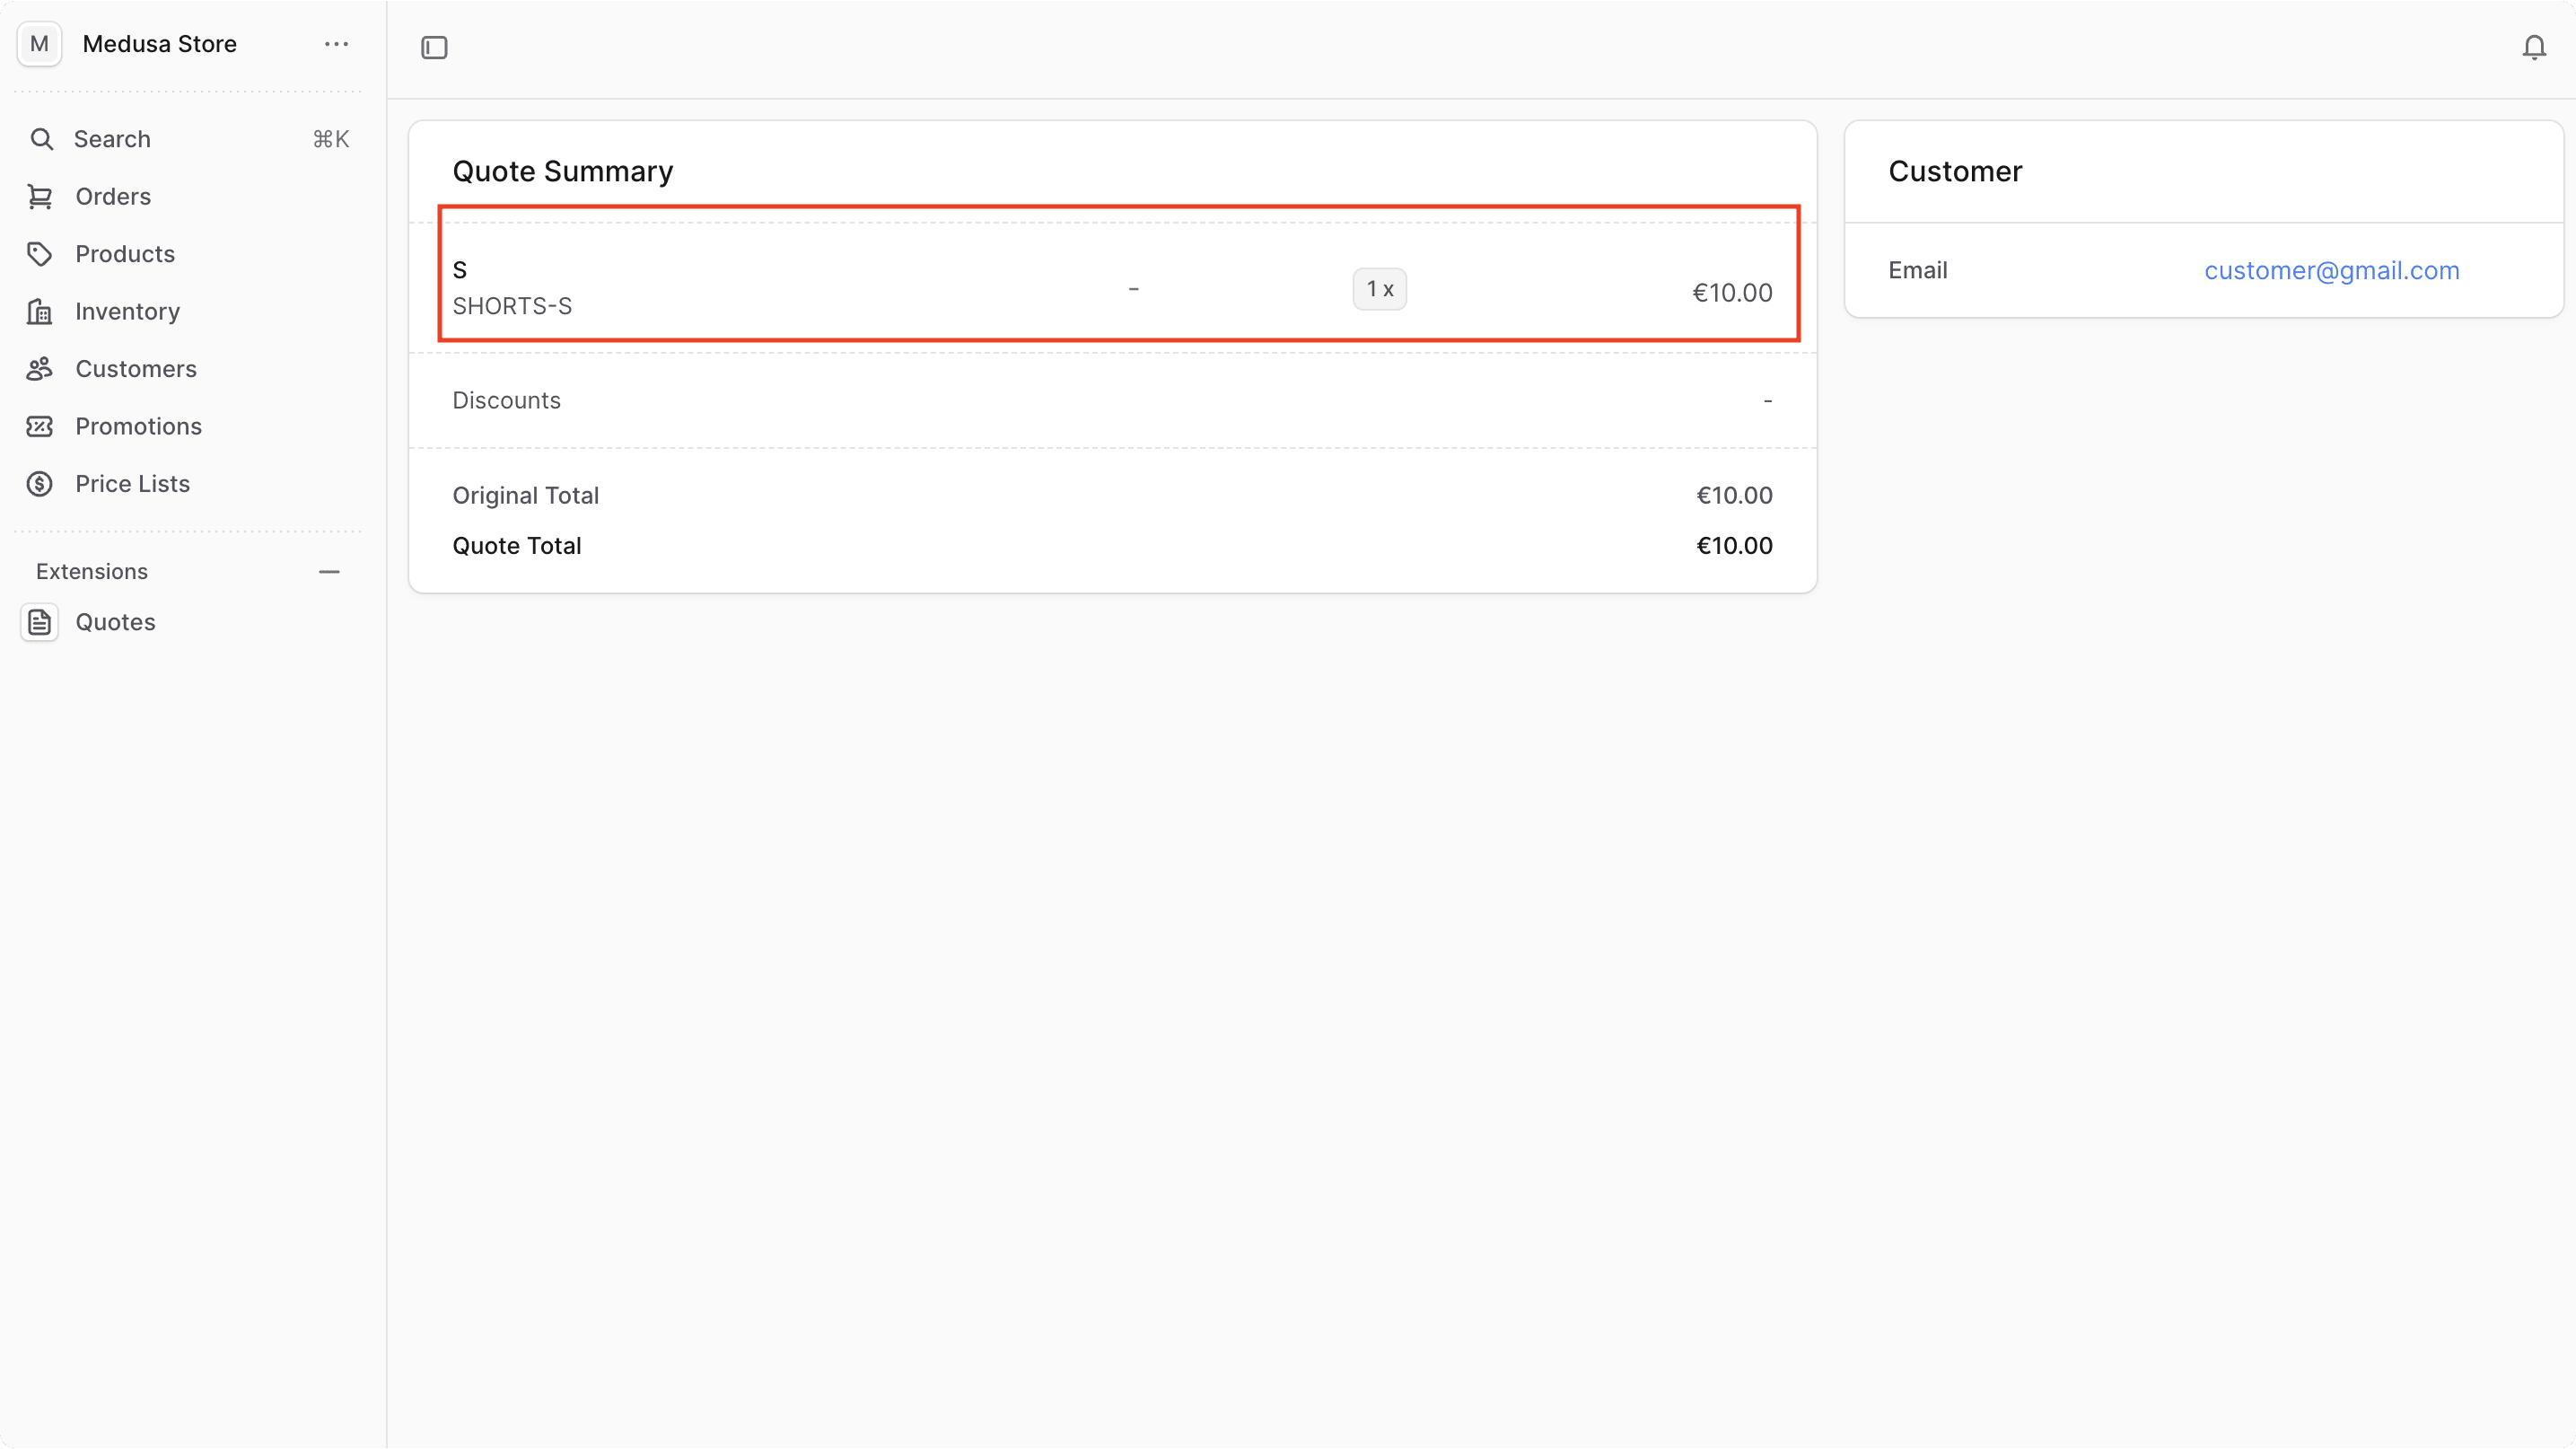Click the Orders label in sidebar

tap(113, 197)
